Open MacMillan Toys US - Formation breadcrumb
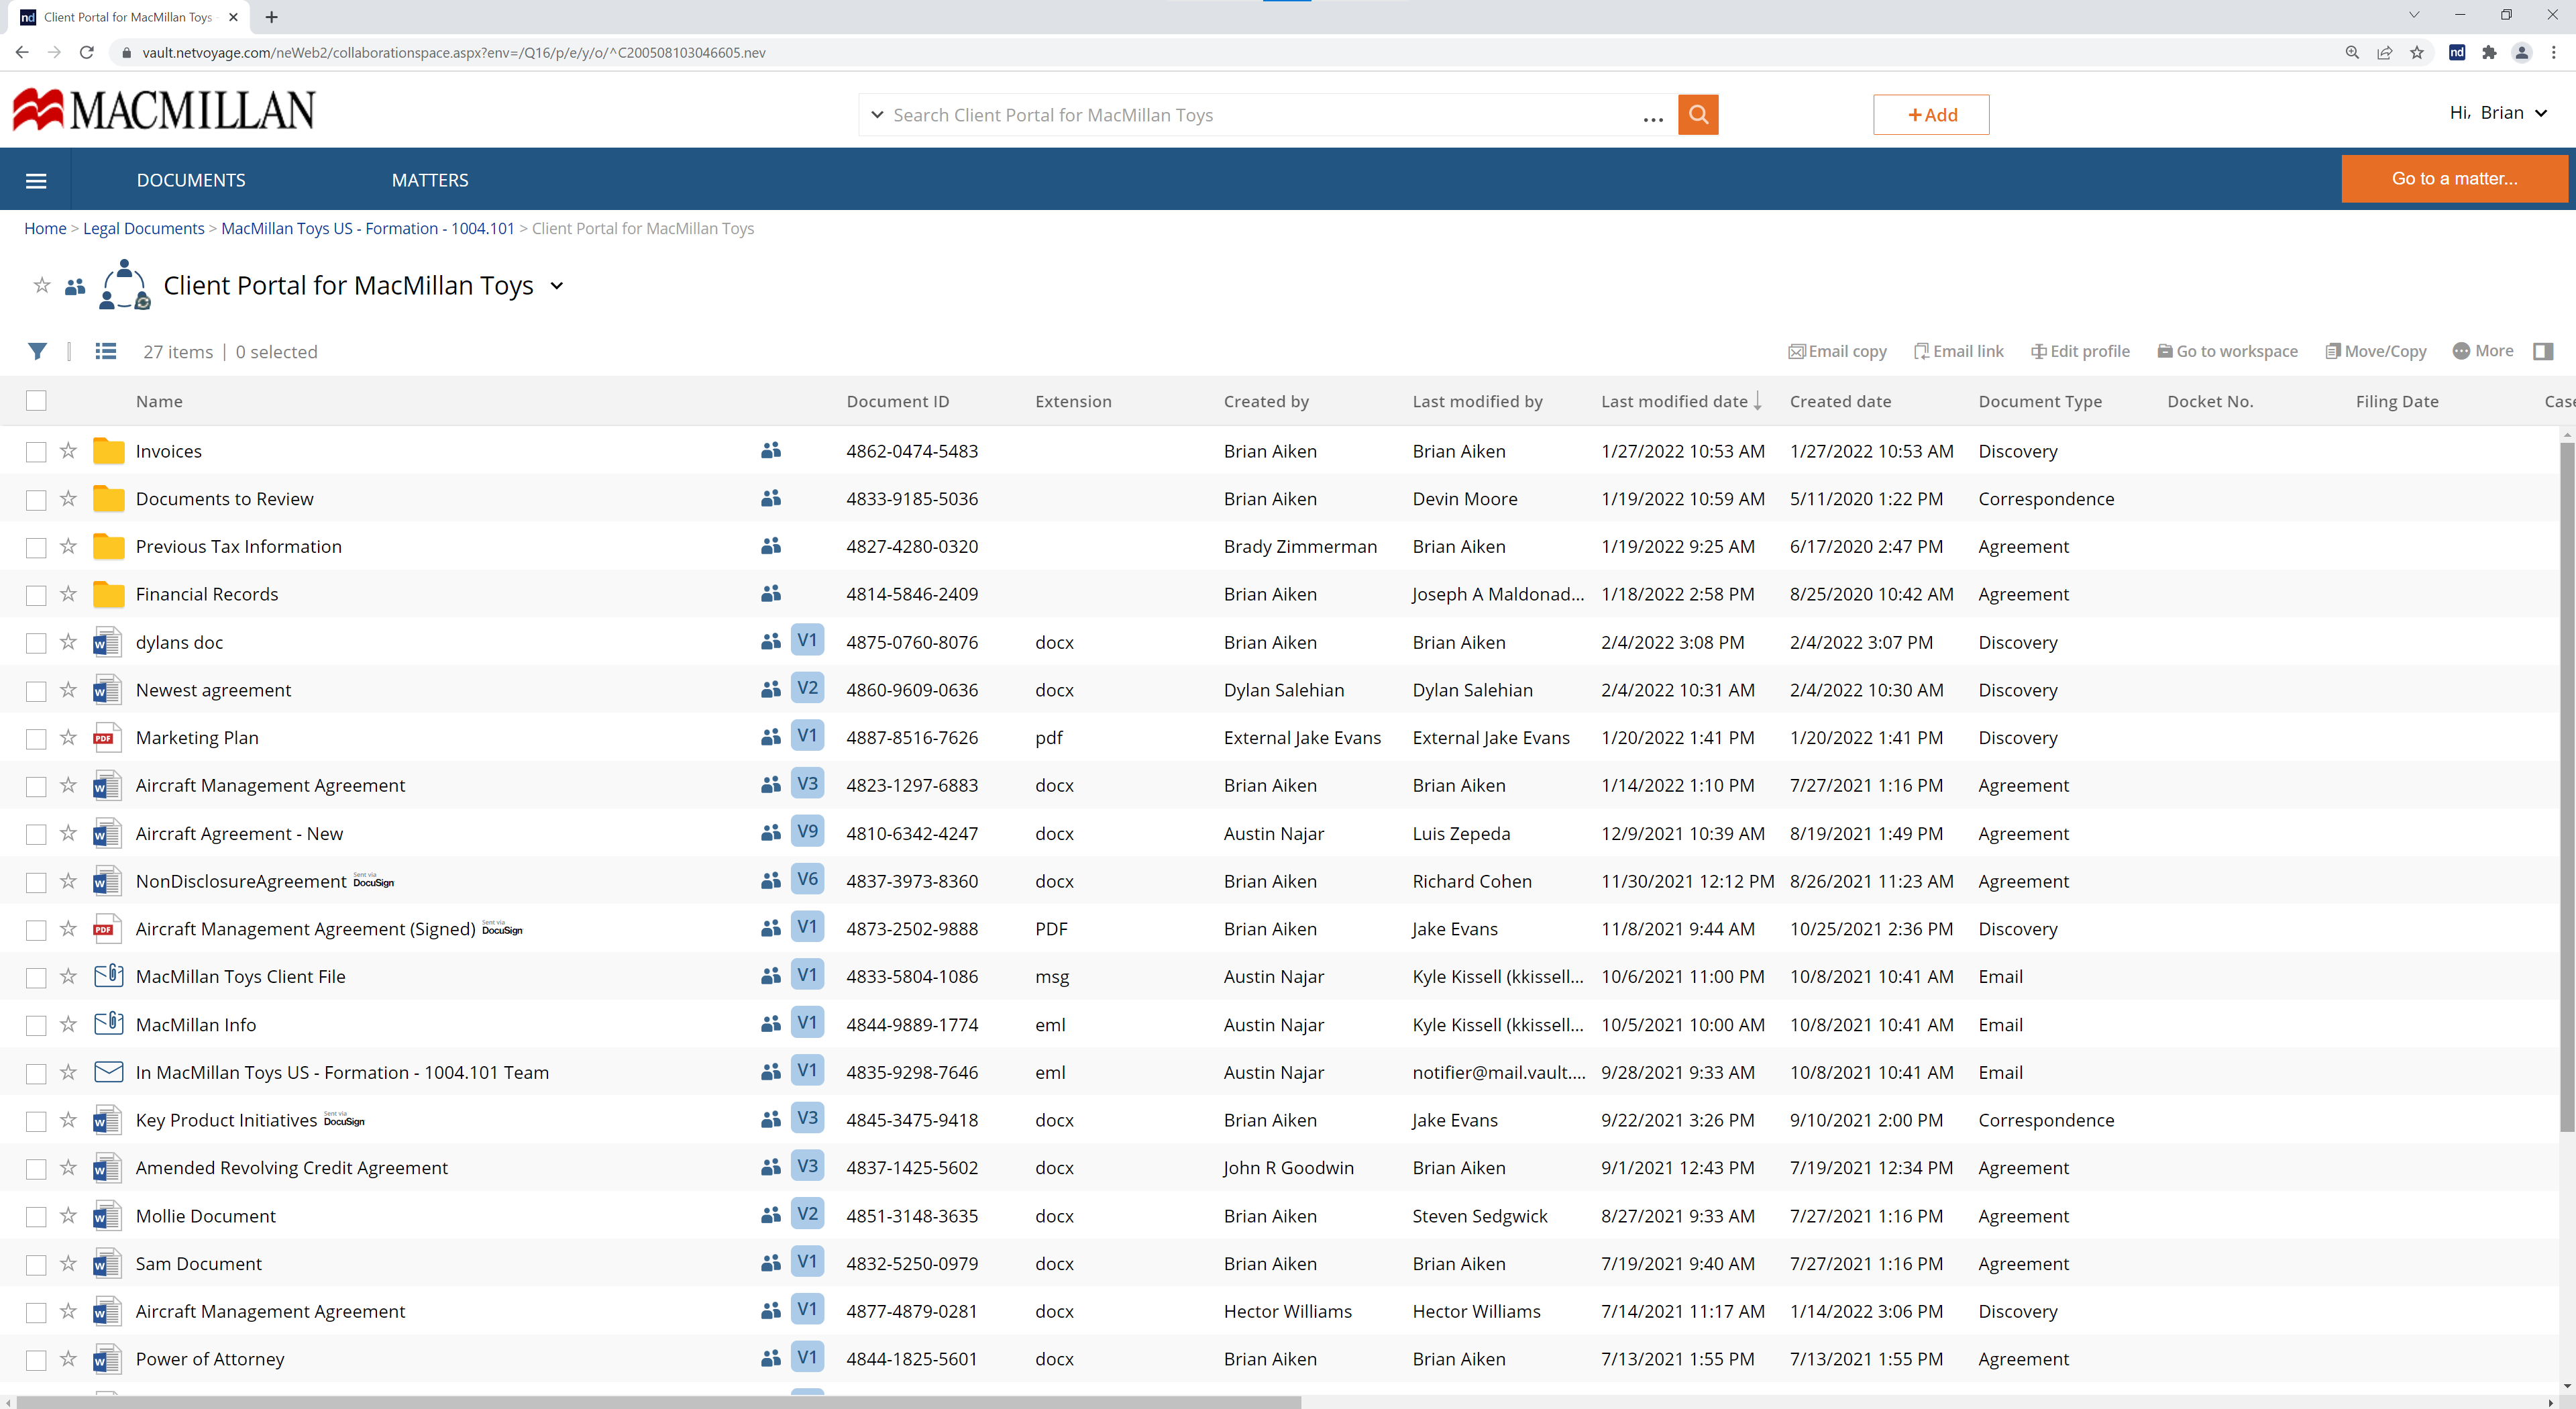 coord(368,228)
